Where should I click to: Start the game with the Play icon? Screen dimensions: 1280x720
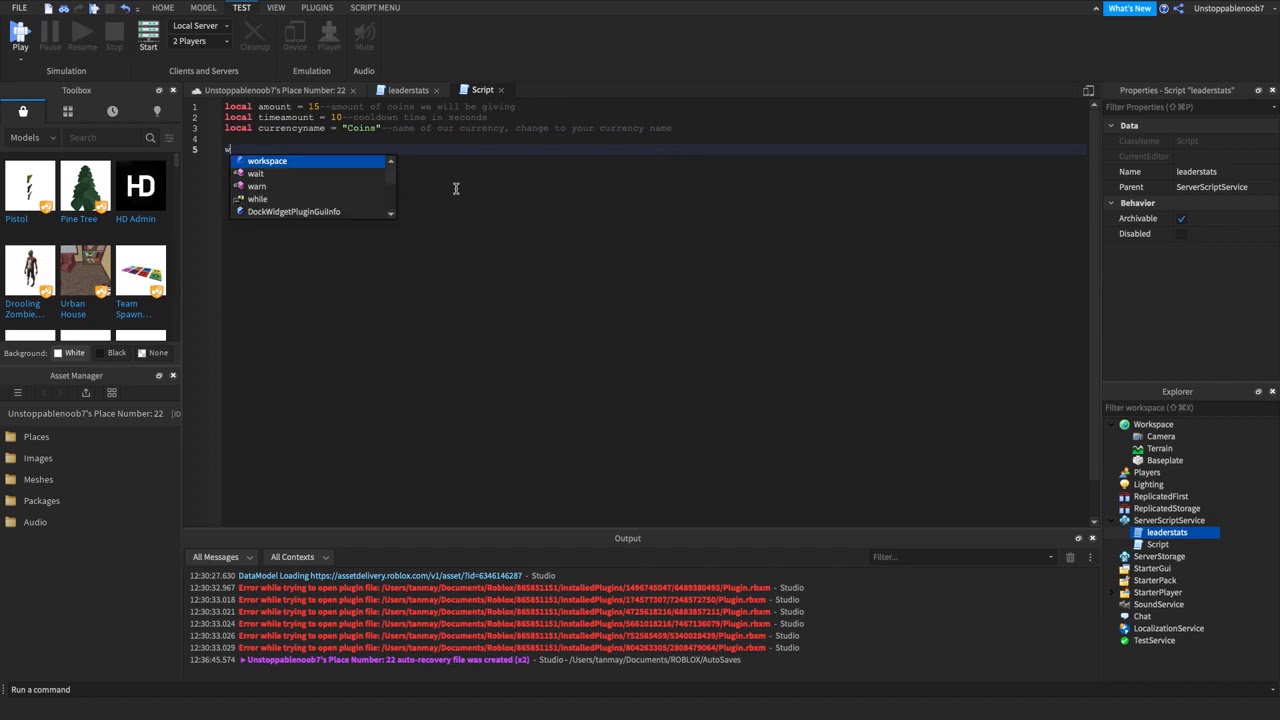pyautogui.click(x=20, y=33)
